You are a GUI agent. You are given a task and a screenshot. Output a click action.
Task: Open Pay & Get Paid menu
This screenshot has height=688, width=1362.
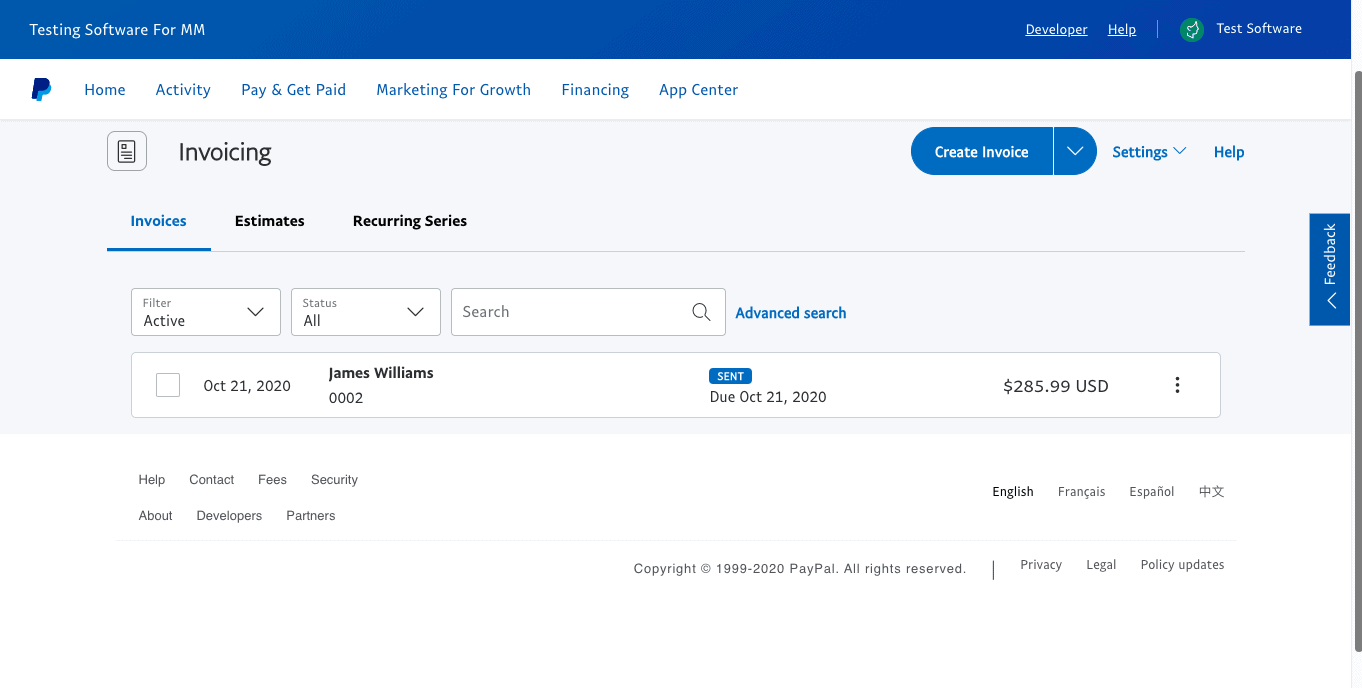(293, 90)
